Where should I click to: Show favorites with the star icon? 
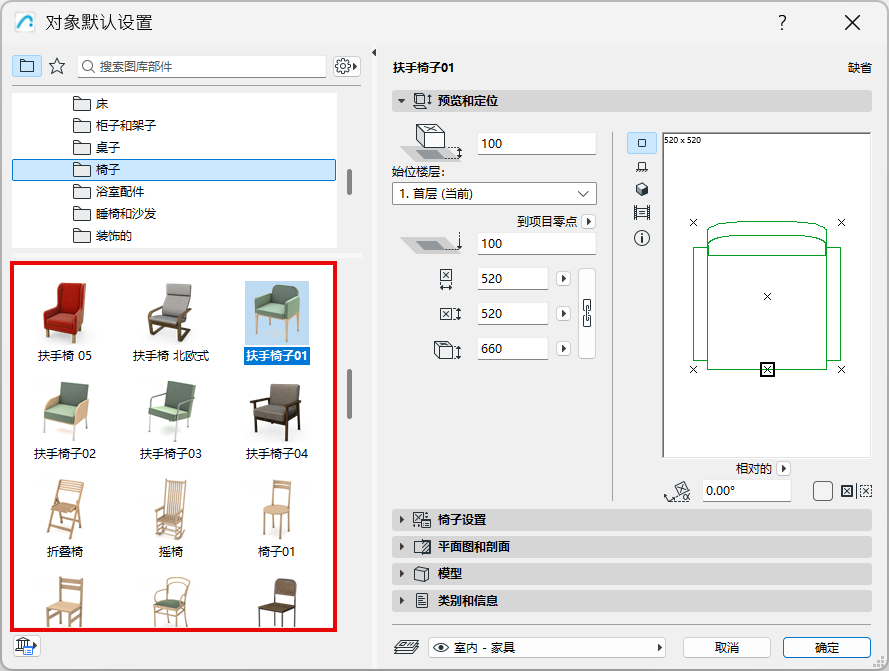(57, 66)
